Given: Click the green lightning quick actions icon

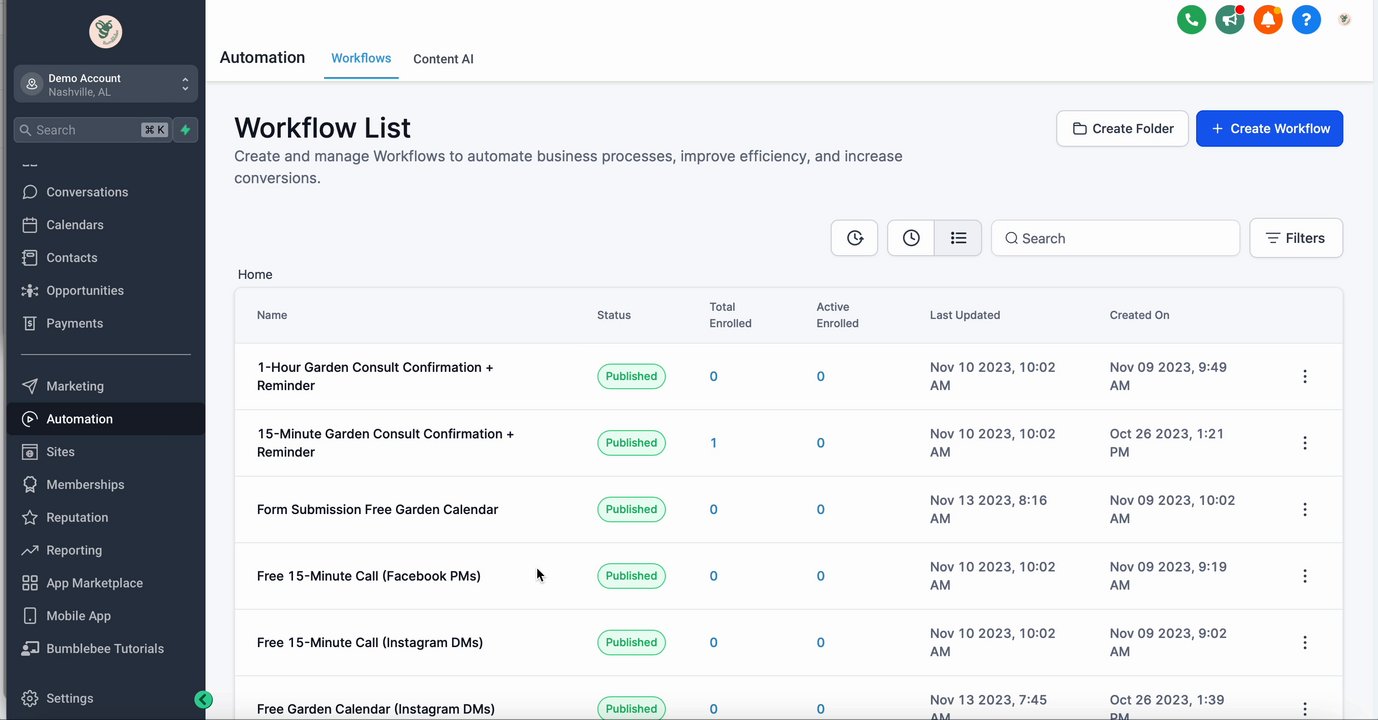Looking at the screenshot, I should coord(185,130).
